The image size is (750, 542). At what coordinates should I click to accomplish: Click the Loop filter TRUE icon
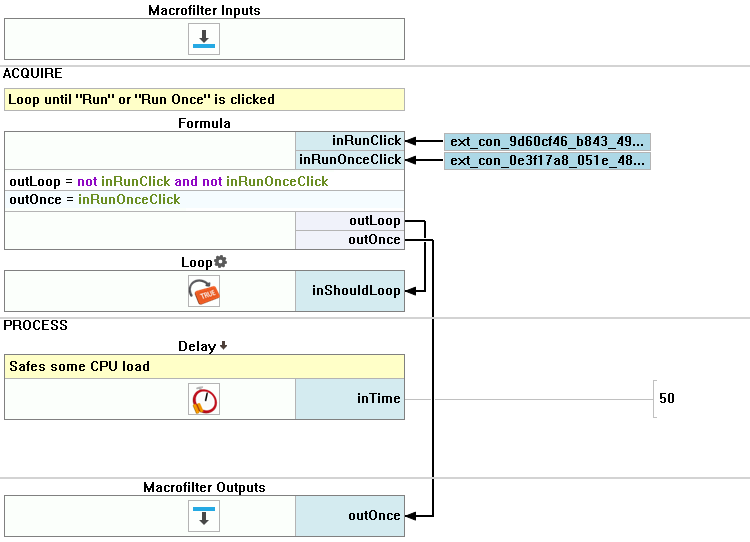(204, 291)
